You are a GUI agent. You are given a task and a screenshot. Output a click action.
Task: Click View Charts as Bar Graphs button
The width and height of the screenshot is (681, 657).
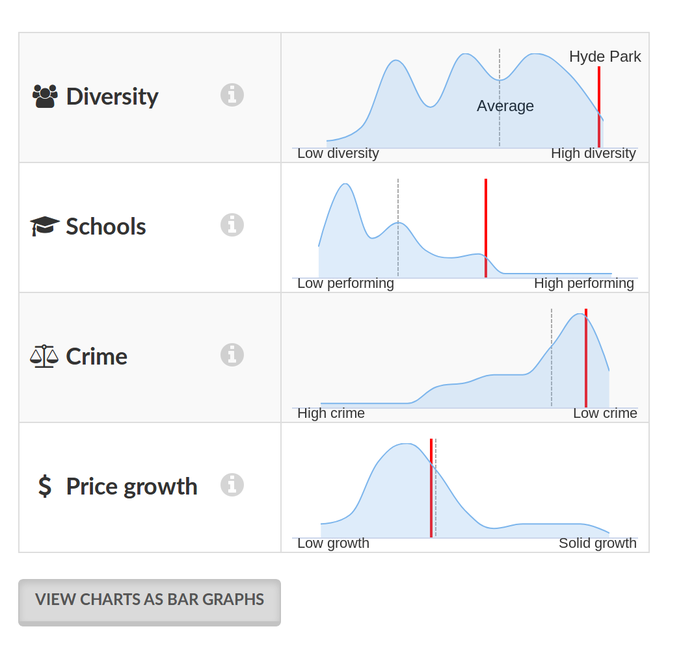tap(149, 602)
